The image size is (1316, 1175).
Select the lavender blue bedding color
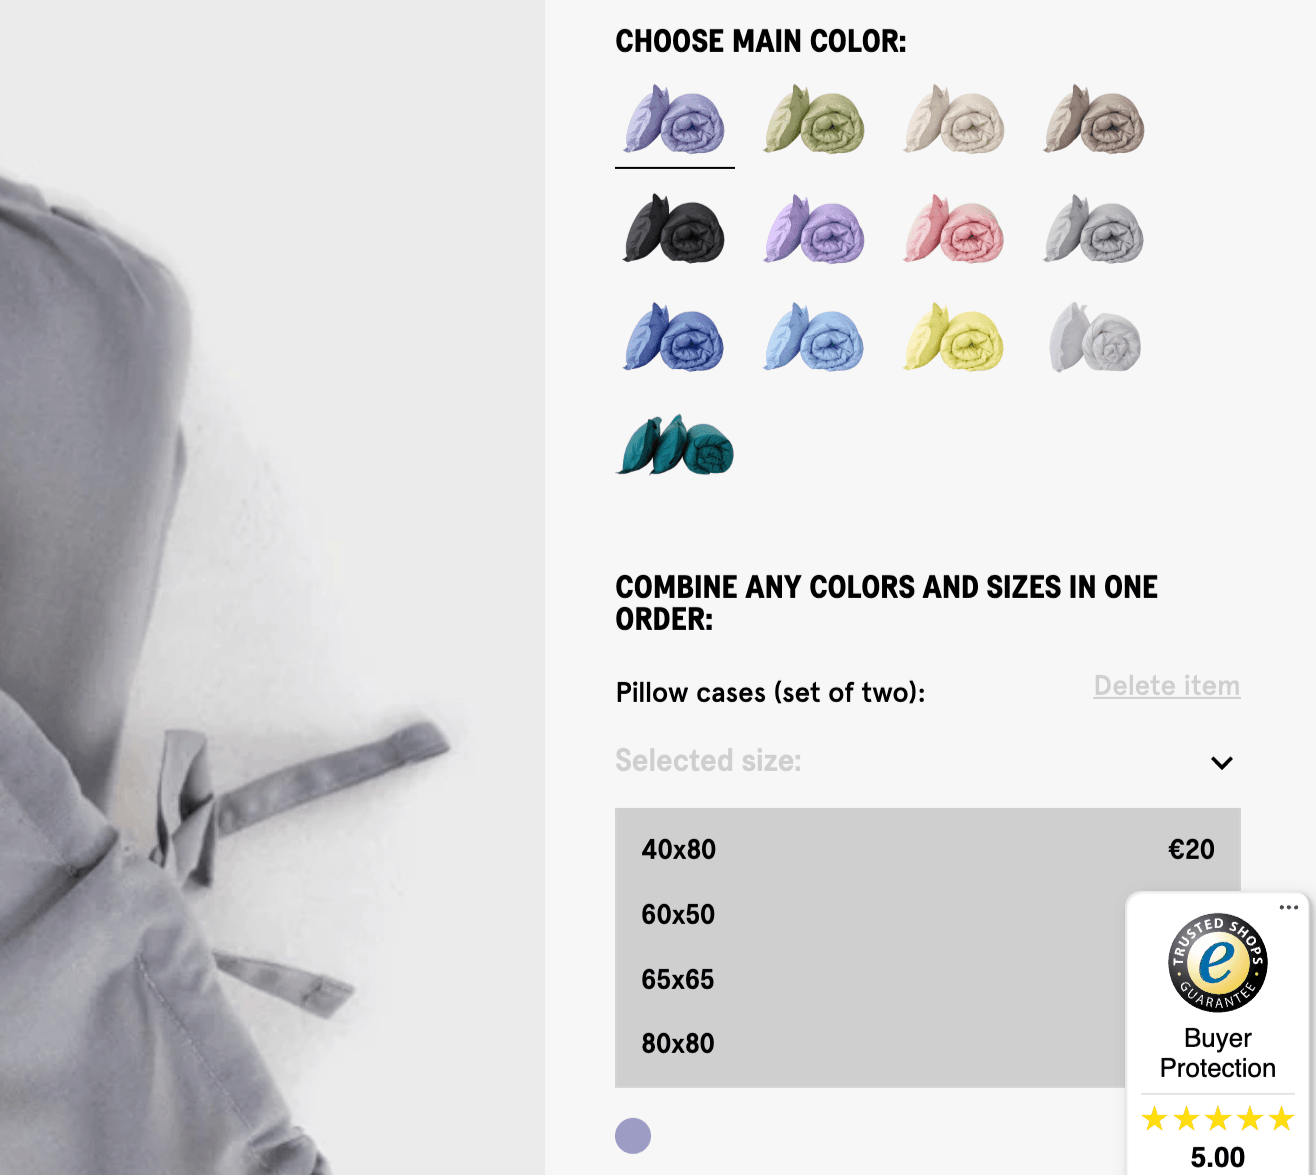tap(675, 120)
